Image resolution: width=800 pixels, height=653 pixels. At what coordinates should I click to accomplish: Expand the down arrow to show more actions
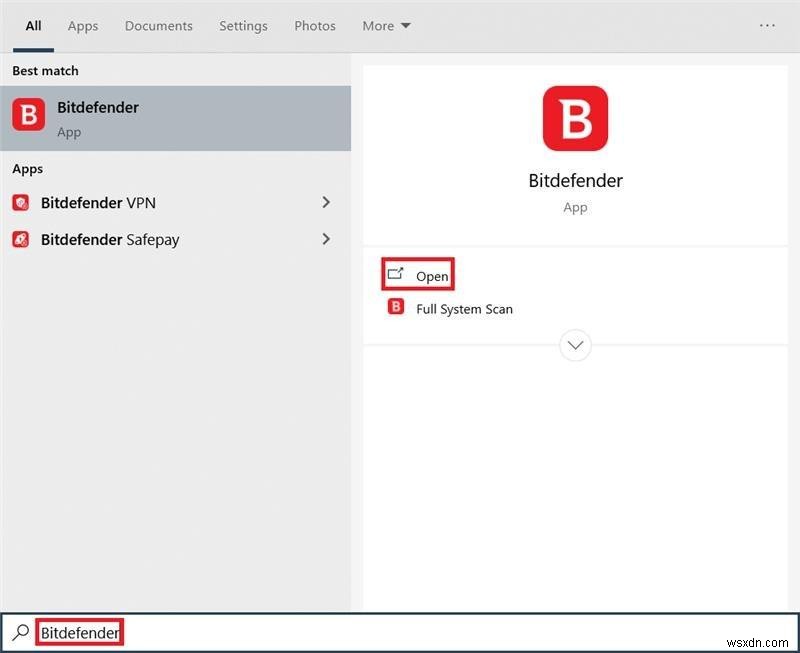point(575,345)
